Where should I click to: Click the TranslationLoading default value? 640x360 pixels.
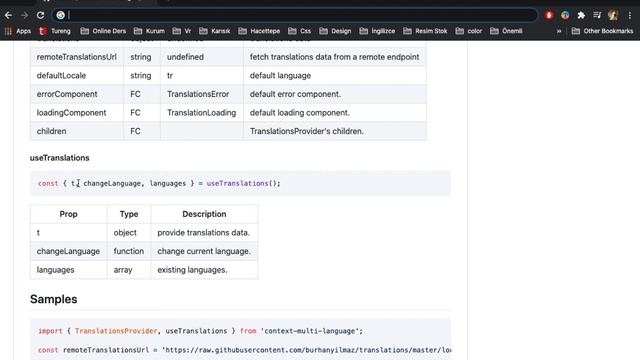coord(201,113)
